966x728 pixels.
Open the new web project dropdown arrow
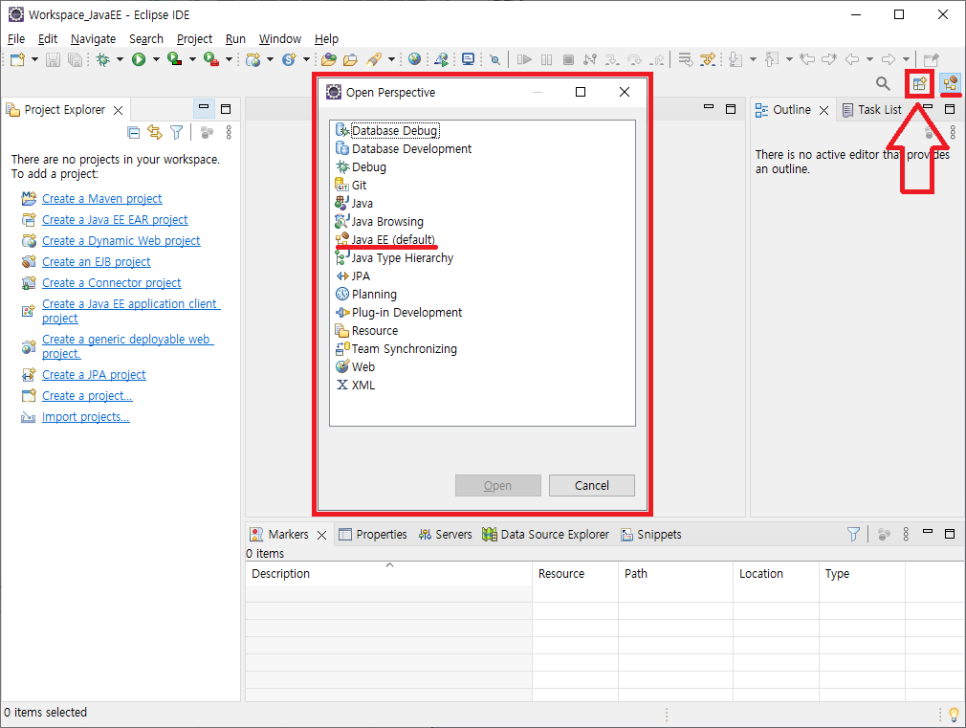tap(270, 60)
